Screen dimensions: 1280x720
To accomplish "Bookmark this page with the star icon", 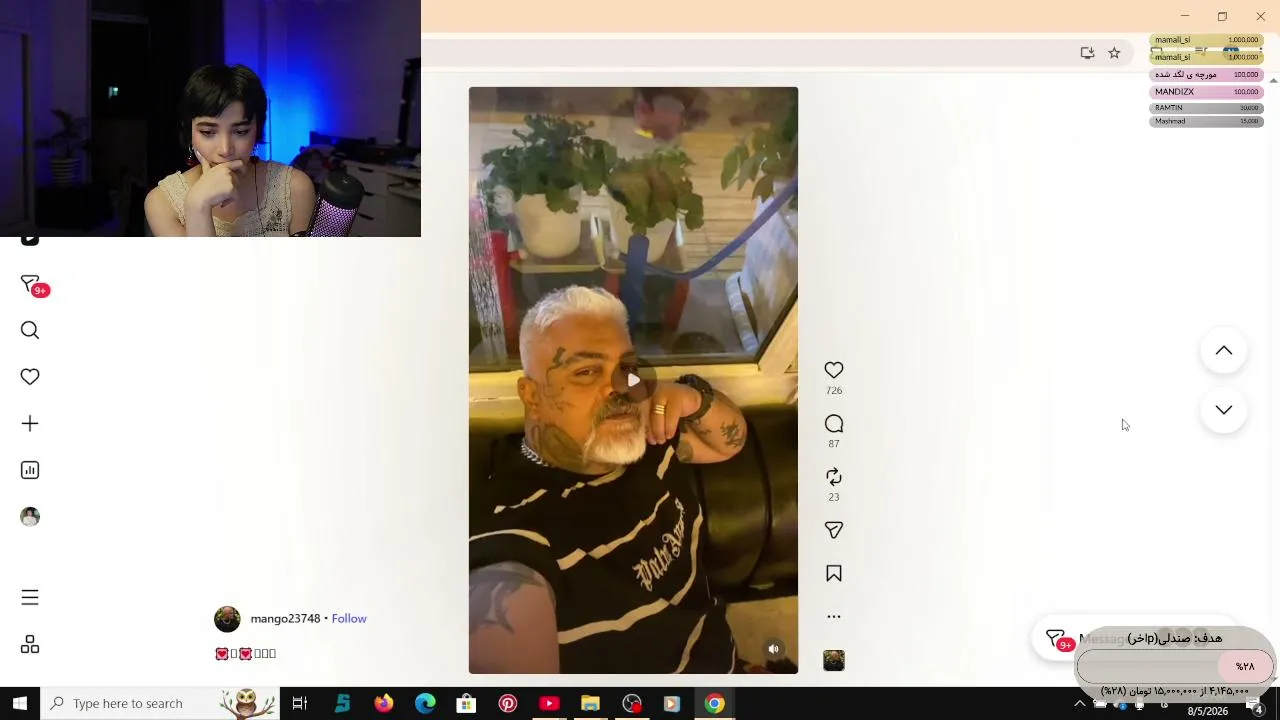I will (1114, 53).
